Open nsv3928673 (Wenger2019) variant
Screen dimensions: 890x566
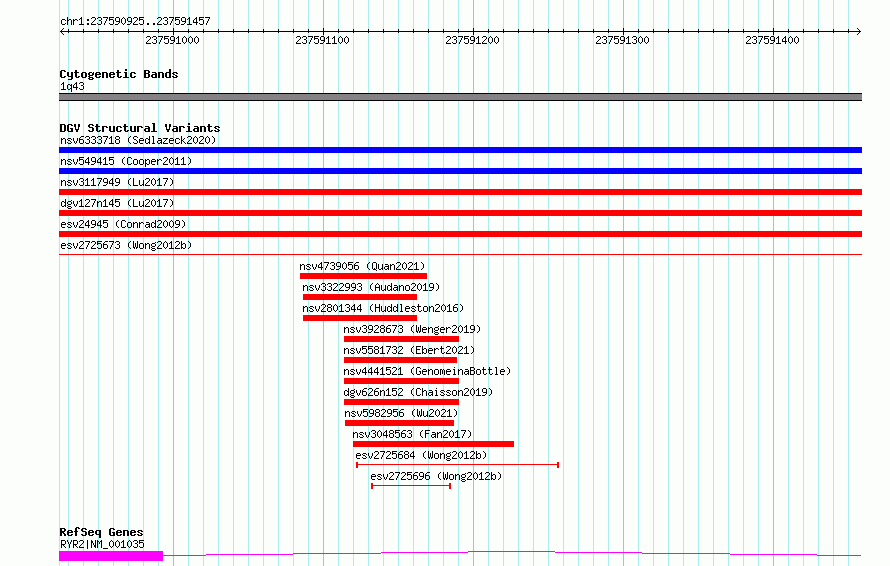click(412, 329)
